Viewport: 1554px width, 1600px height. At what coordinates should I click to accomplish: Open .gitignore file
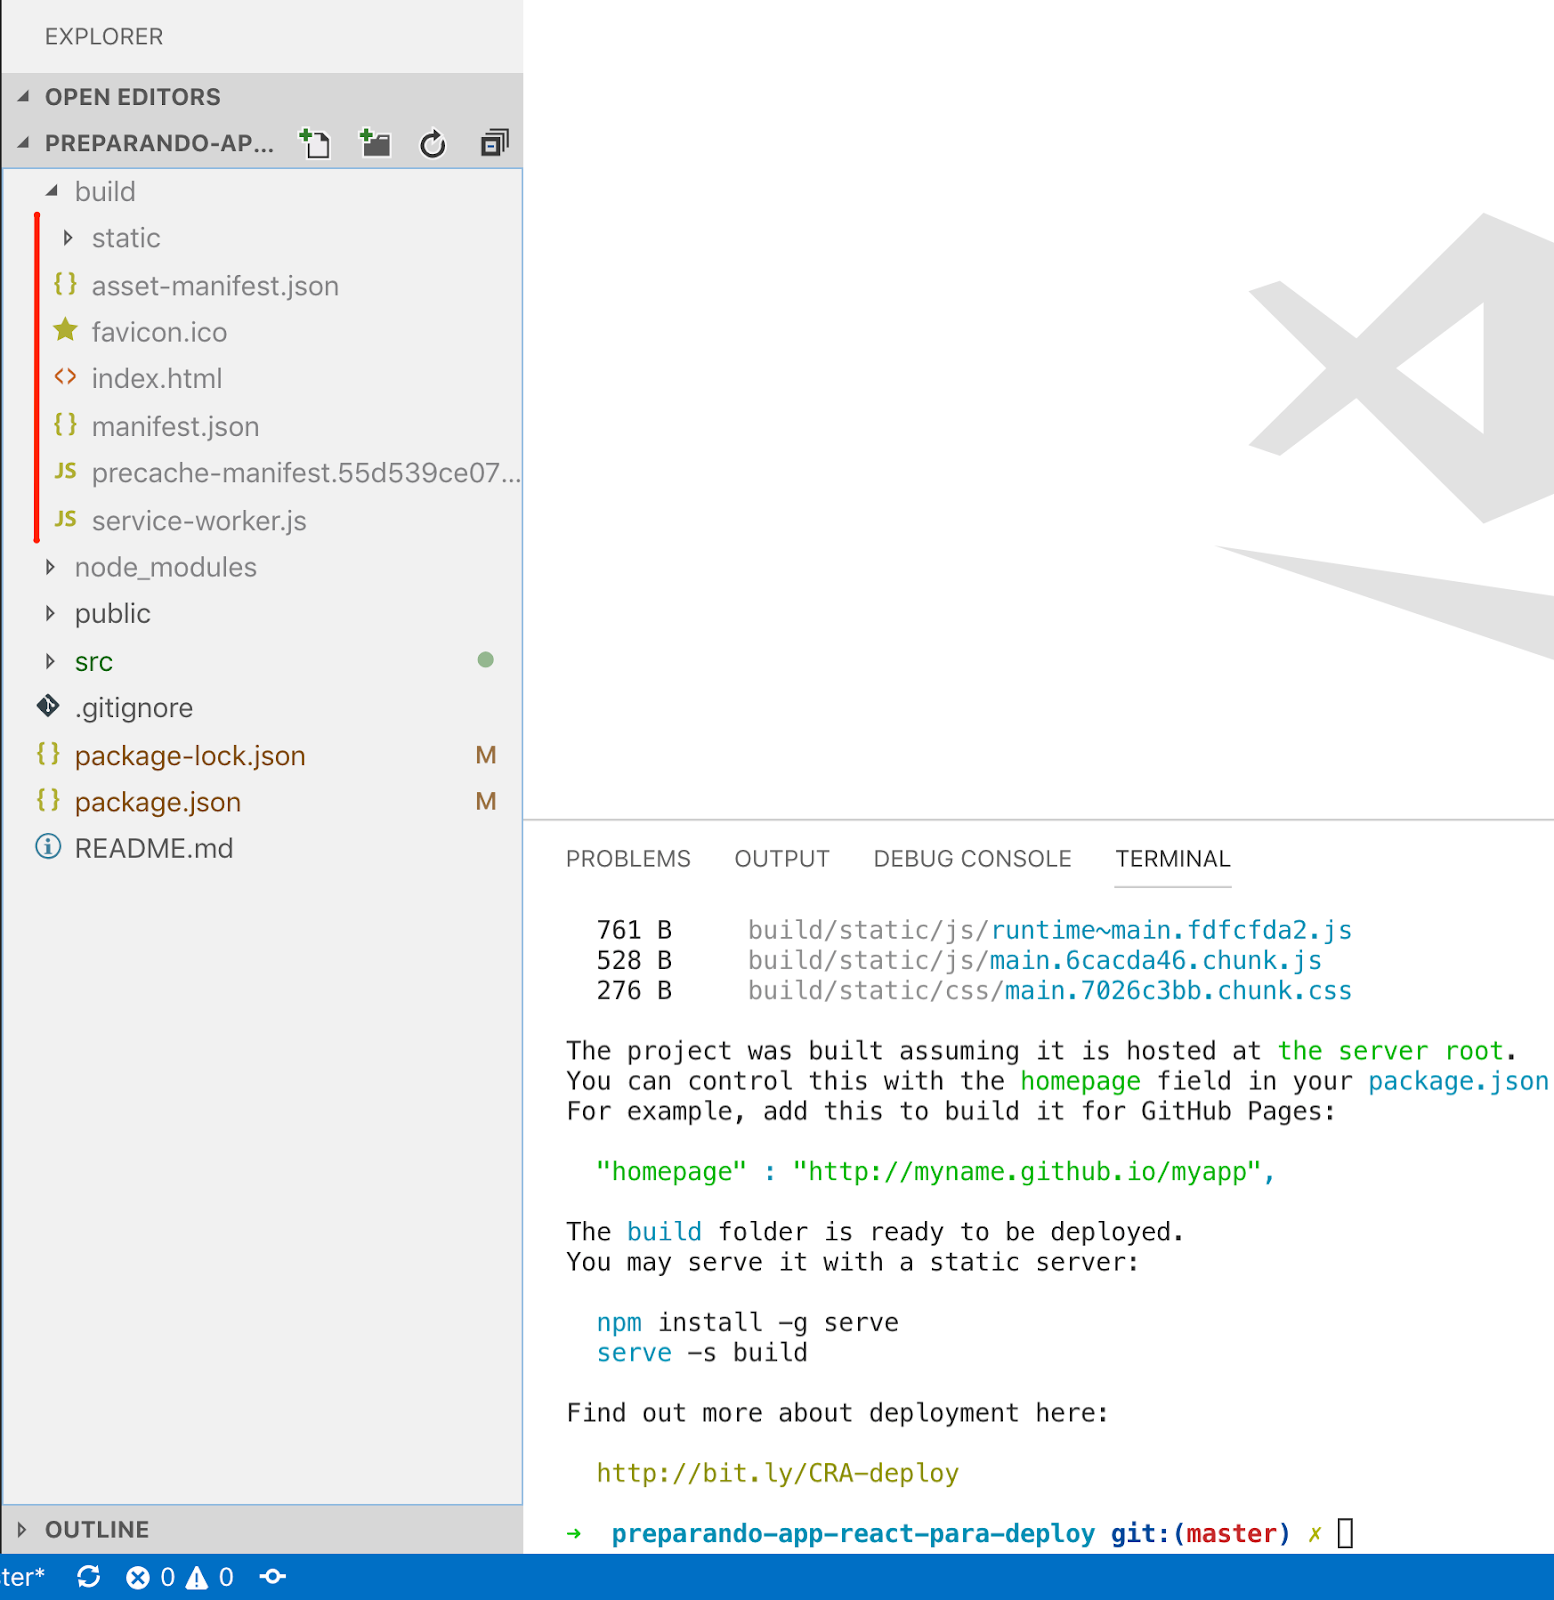tap(134, 708)
